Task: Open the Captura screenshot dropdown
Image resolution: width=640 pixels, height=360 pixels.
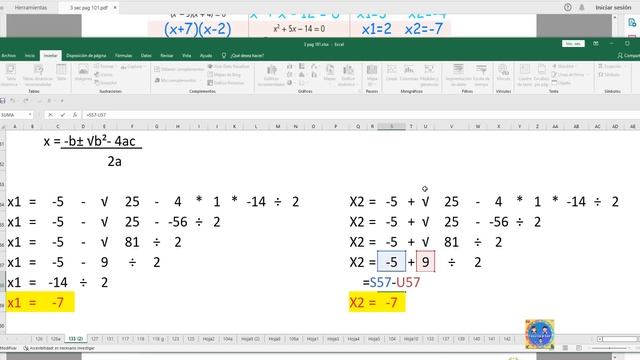Action: 133,67
